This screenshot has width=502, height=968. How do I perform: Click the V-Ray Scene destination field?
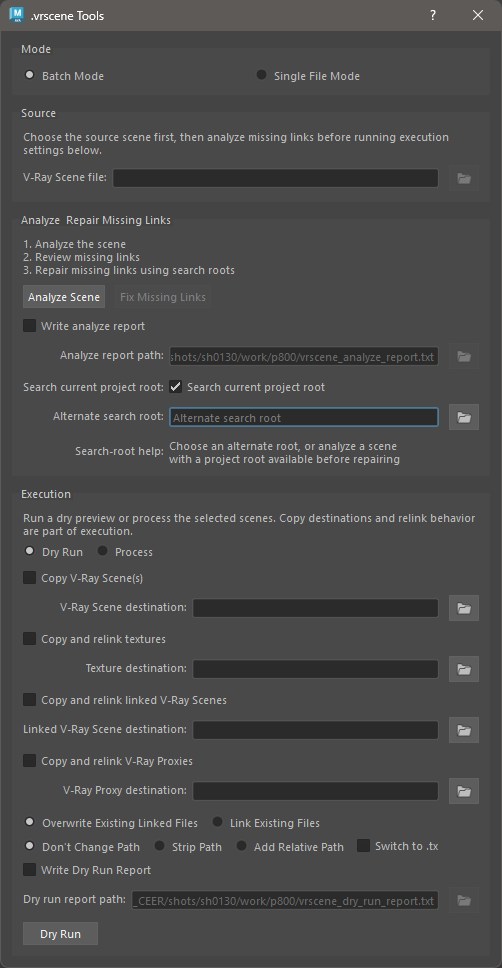pyautogui.click(x=316, y=608)
